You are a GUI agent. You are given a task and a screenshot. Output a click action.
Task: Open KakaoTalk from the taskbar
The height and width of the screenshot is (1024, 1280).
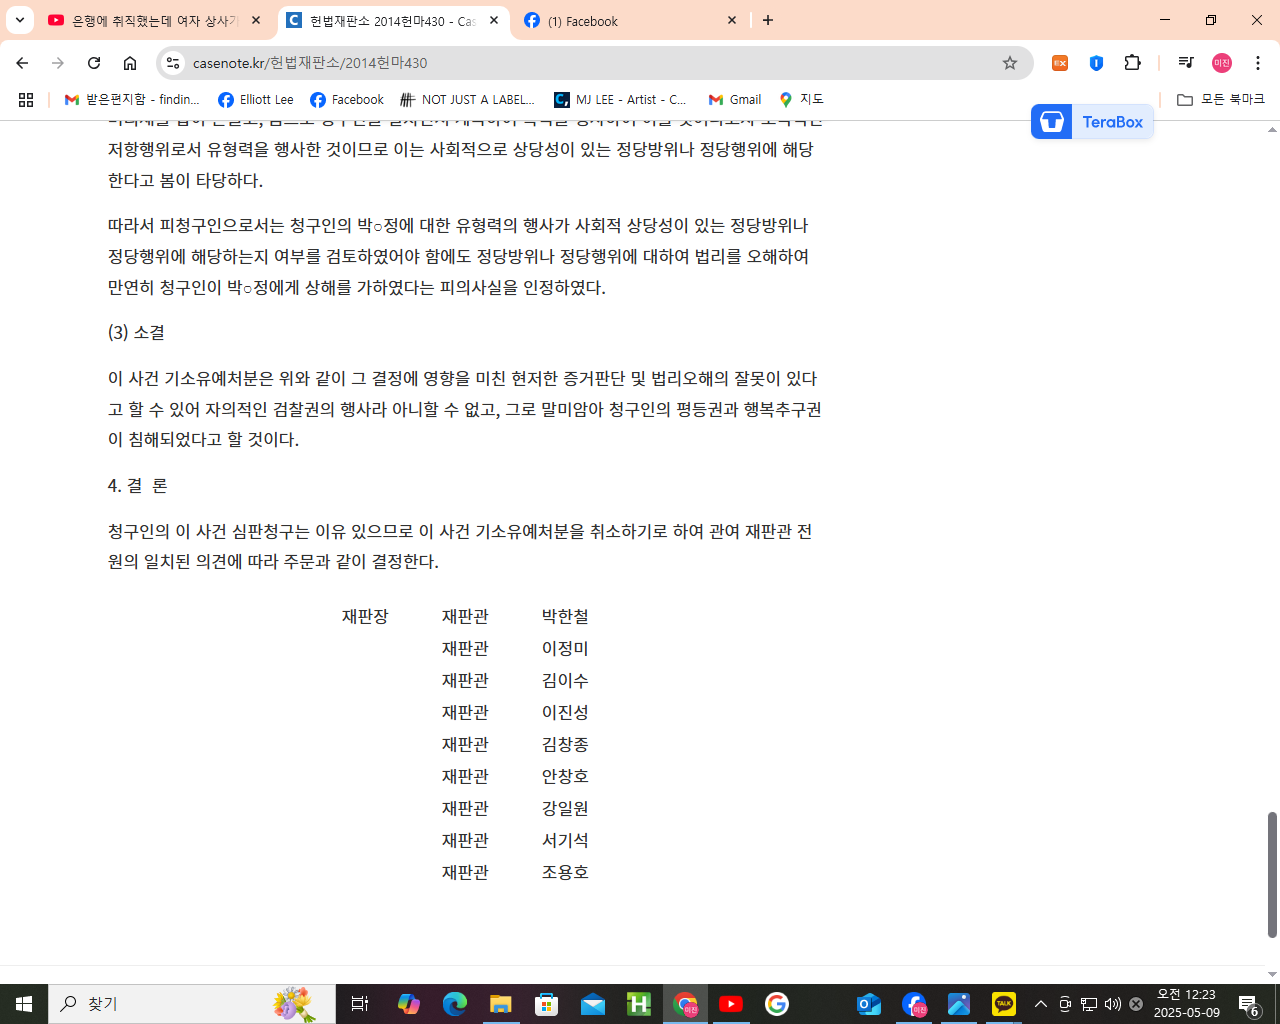[x=1004, y=1004]
